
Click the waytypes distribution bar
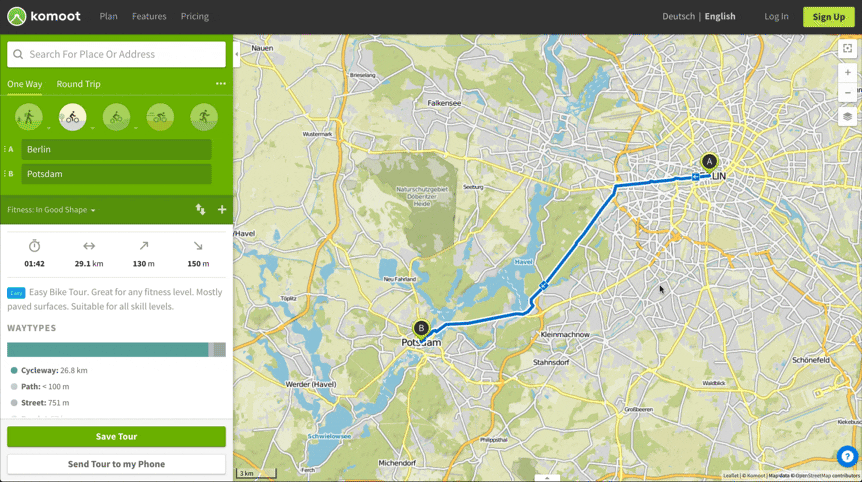coord(116,350)
